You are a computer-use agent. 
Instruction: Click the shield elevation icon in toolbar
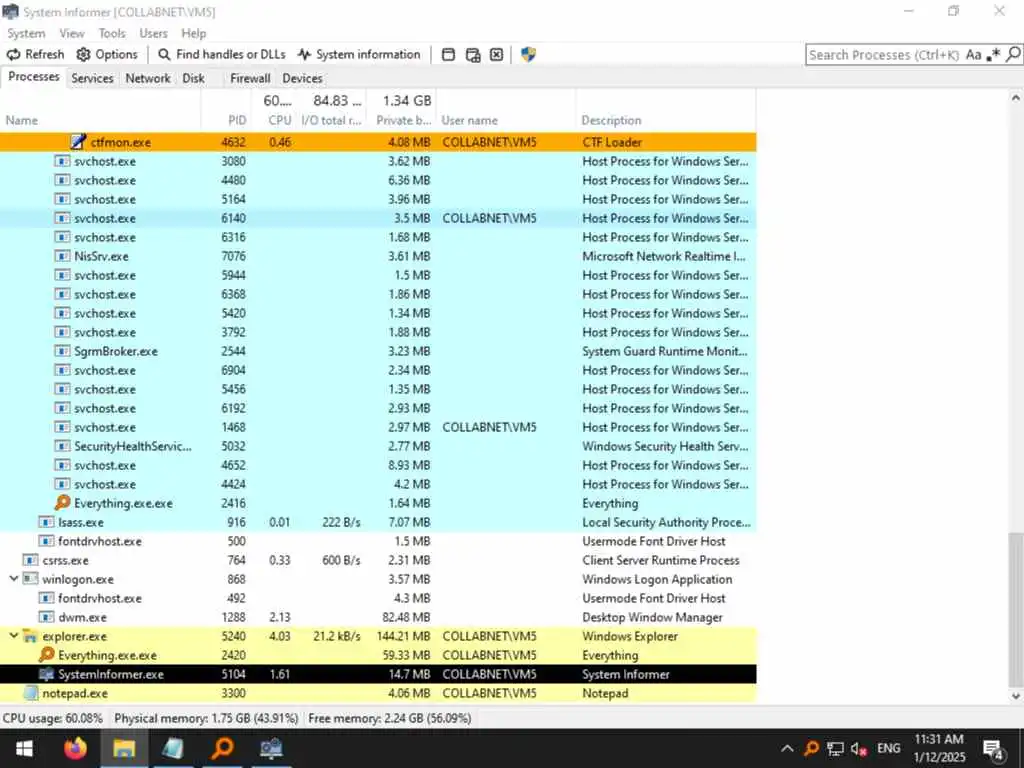[x=528, y=54]
